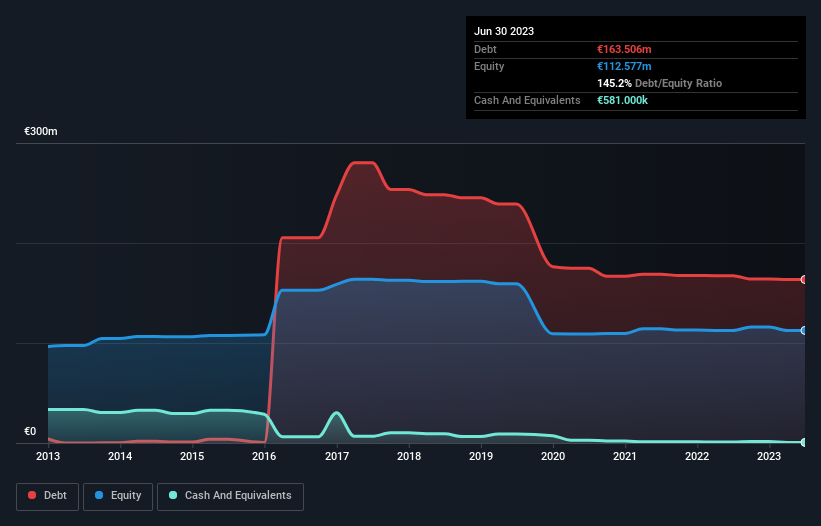The height and width of the screenshot is (526, 821).
Task: Select the 2017 x-axis label
Action: 337,456
